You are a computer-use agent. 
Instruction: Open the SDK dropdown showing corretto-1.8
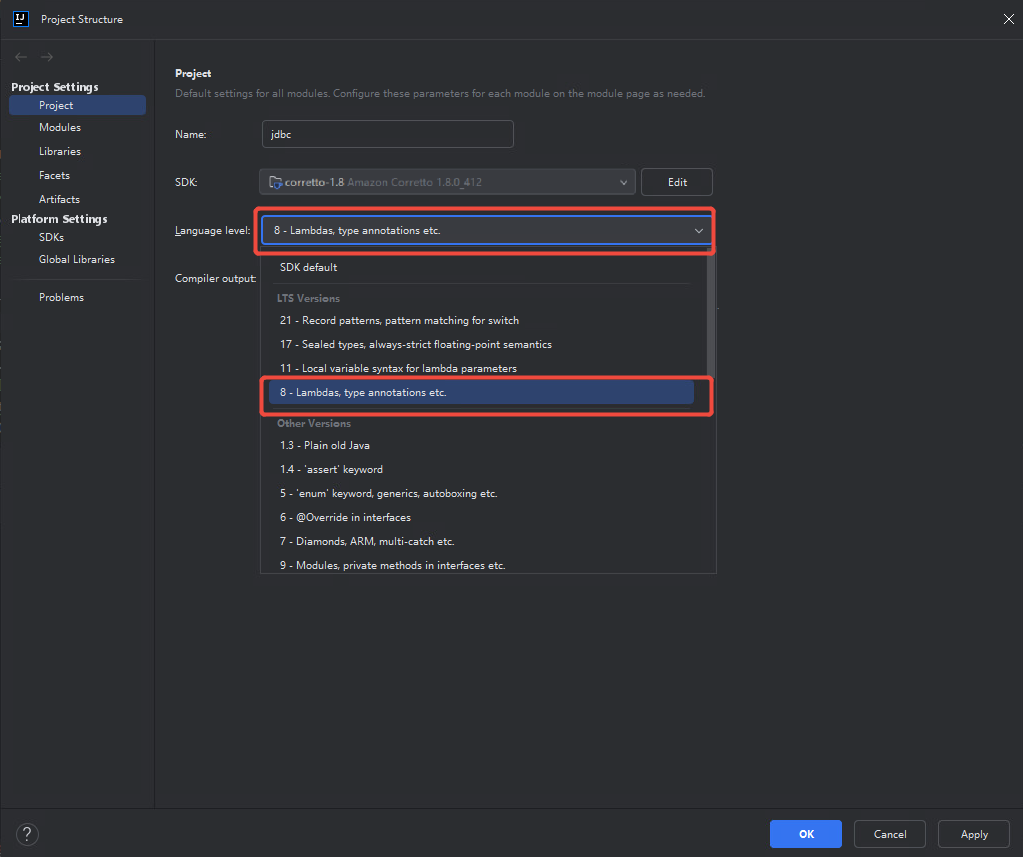point(447,182)
